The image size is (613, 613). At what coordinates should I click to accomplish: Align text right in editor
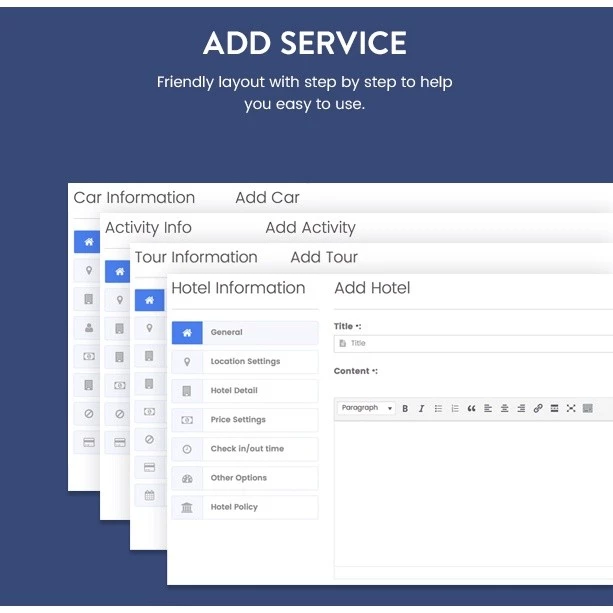click(521, 409)
